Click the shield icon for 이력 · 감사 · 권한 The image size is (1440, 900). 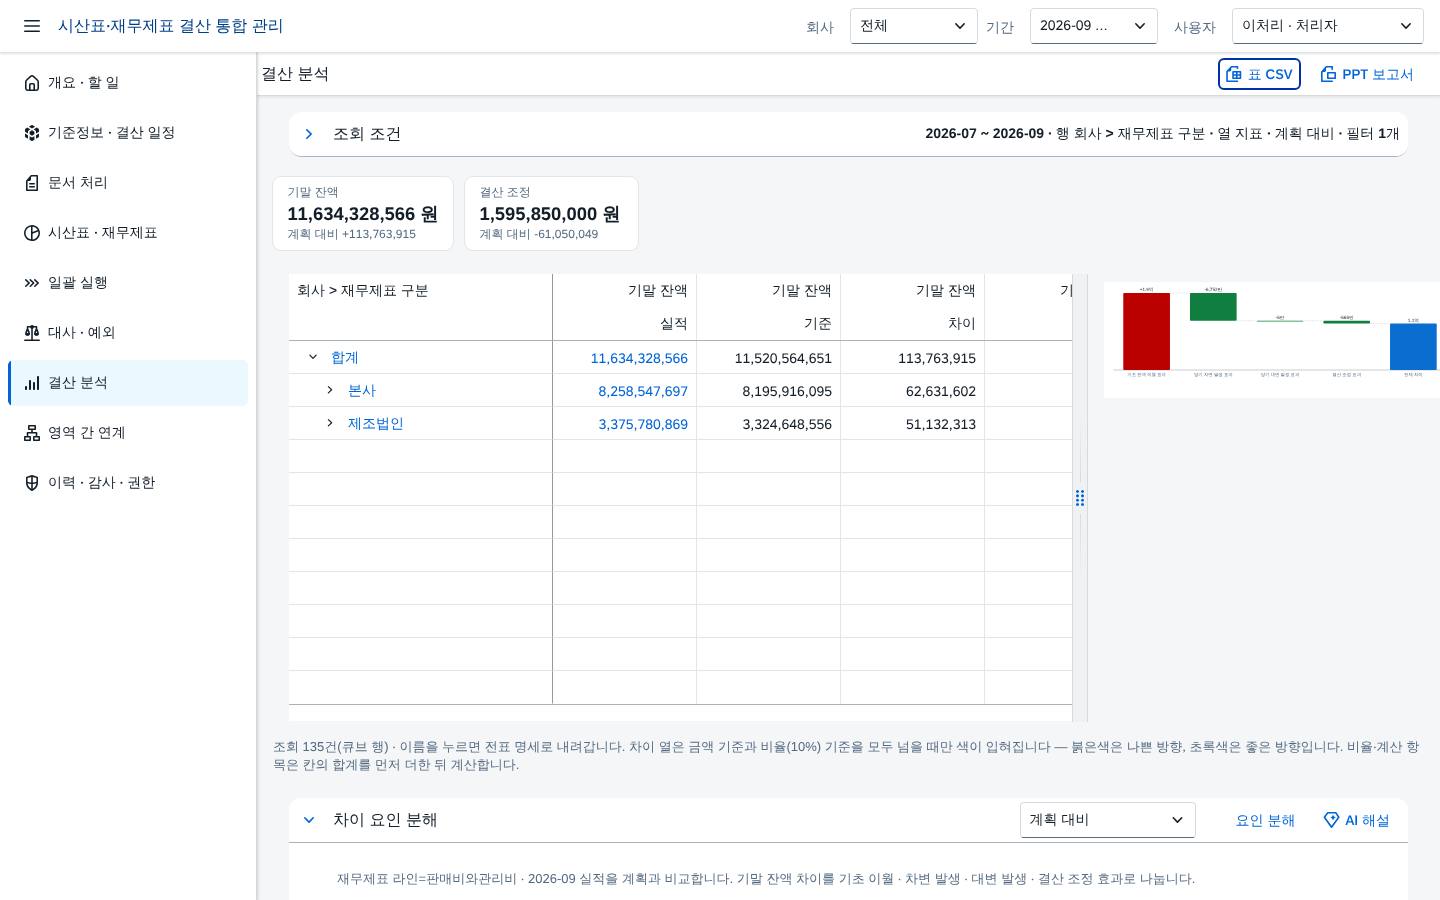[32, 483]
